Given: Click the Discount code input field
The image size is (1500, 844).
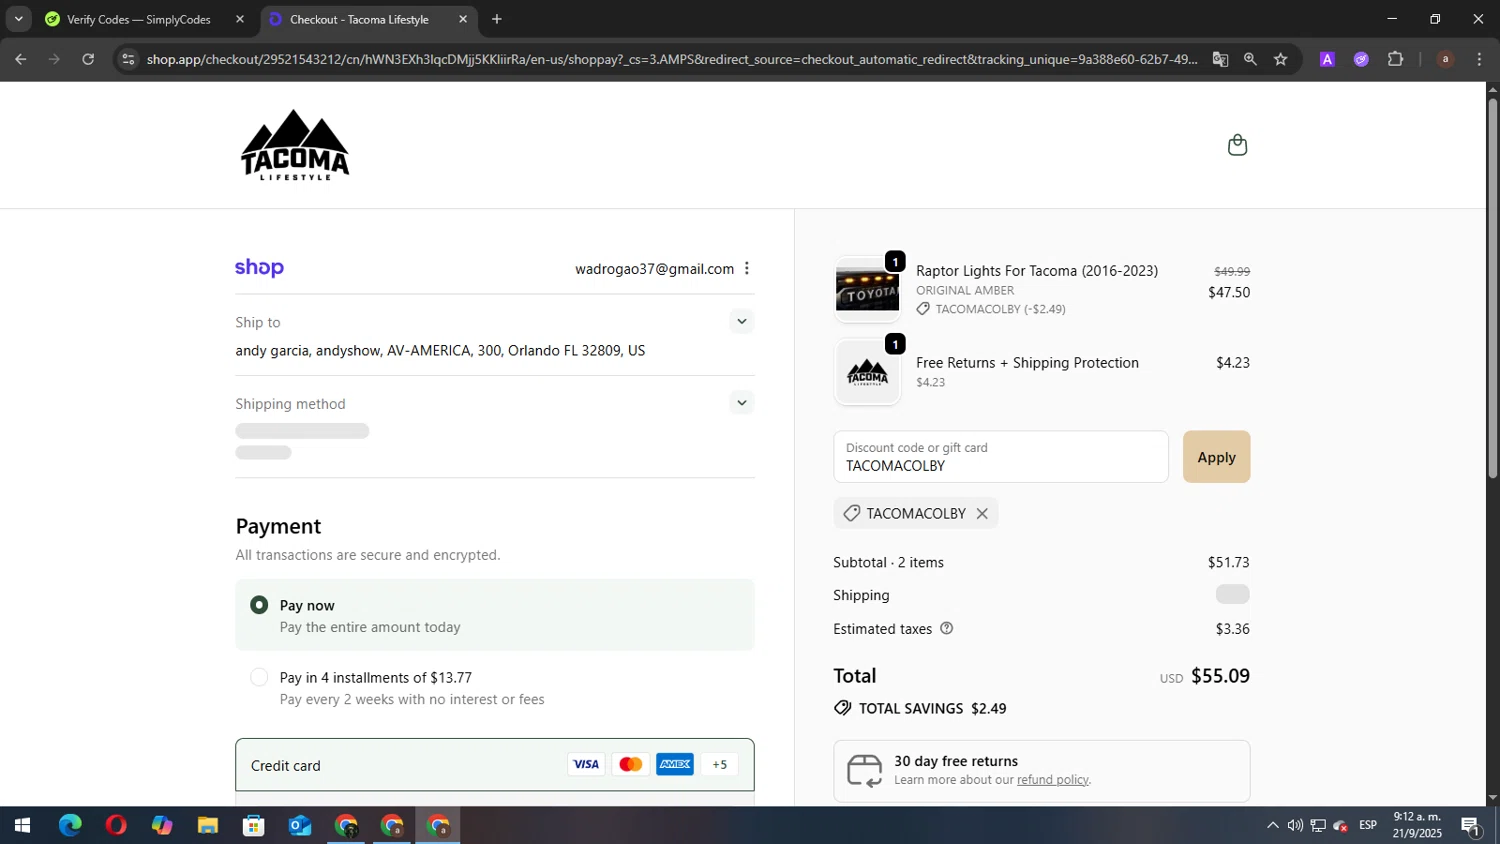Looking at the screenshot, I should tap(1001, 457).
